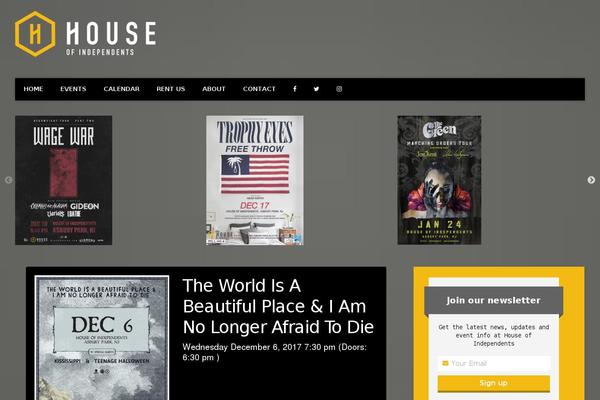This screenshot has height=400, width=600.
Task: Click the 'Get the latest news' description text
Action: pyautogui.click(x=494, y=335)
